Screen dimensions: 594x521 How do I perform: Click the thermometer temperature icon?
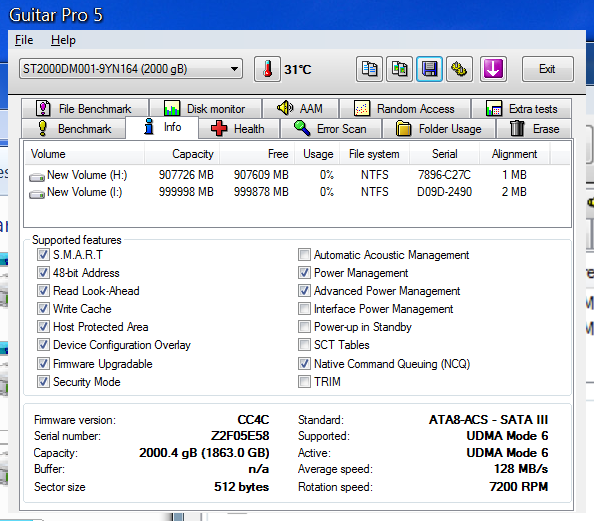tap(267, 69)
